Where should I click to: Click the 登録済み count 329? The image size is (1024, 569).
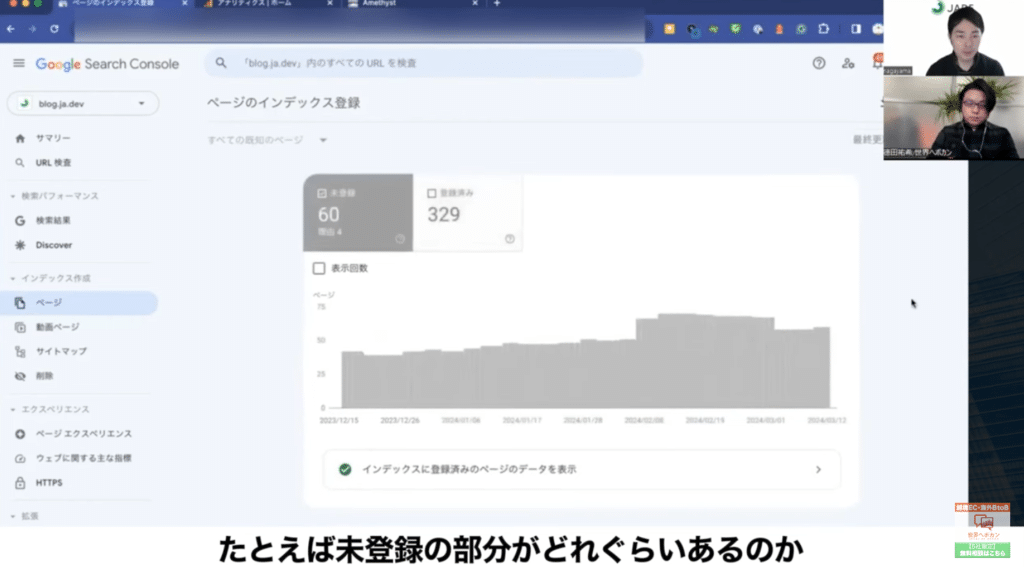click(443, 214)
